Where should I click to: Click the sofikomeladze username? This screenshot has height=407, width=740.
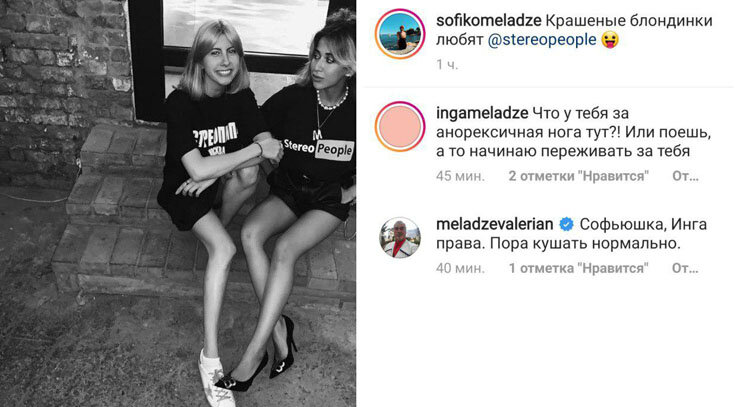[x=488, y=21]
